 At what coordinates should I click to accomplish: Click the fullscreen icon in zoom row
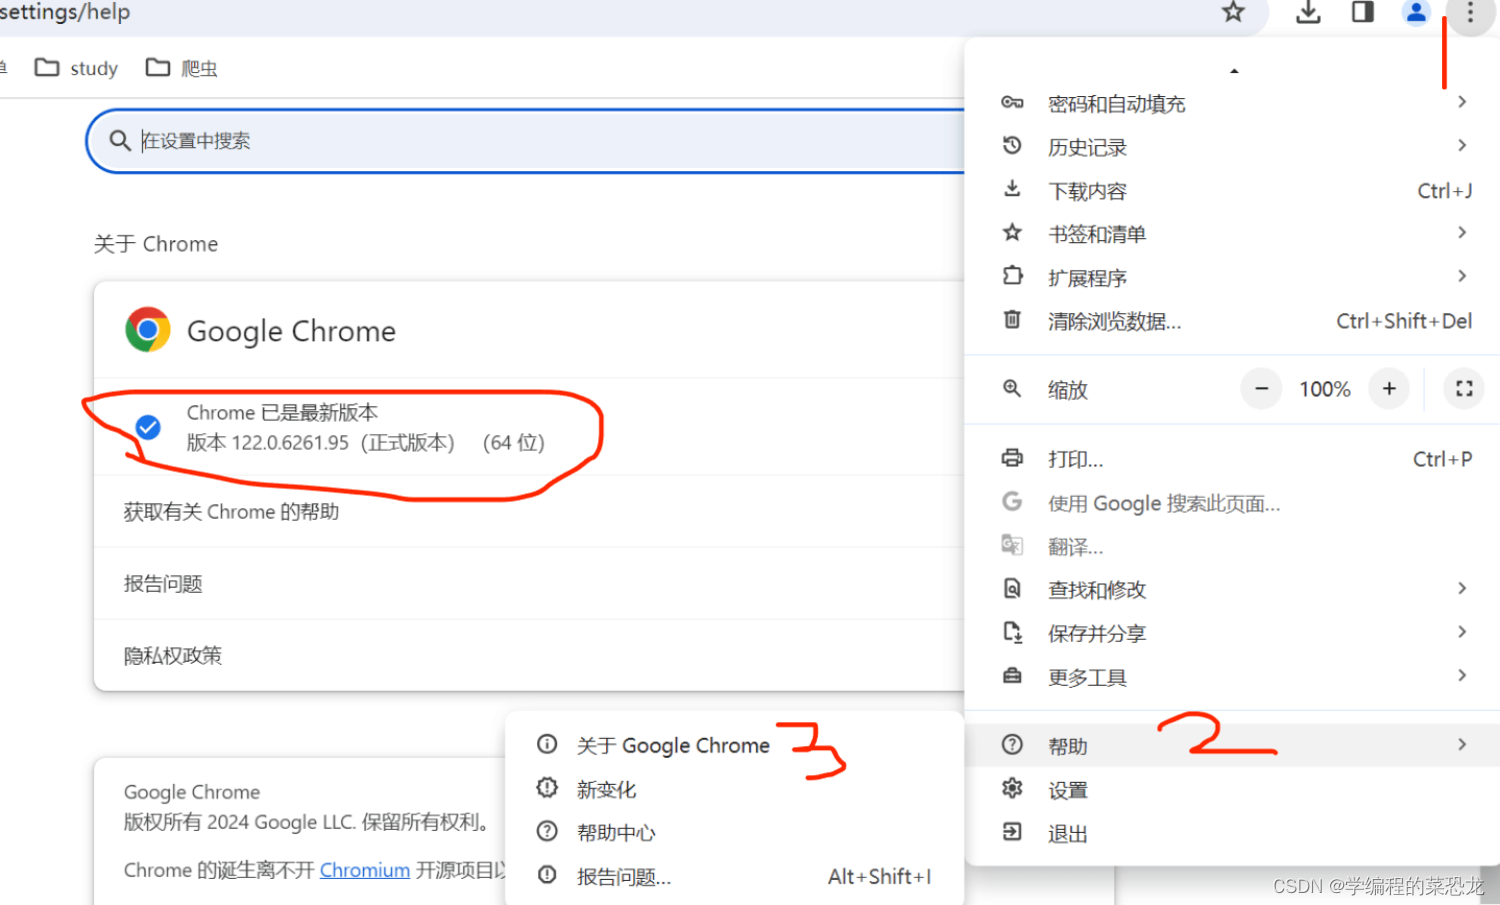click(1464, 389)
